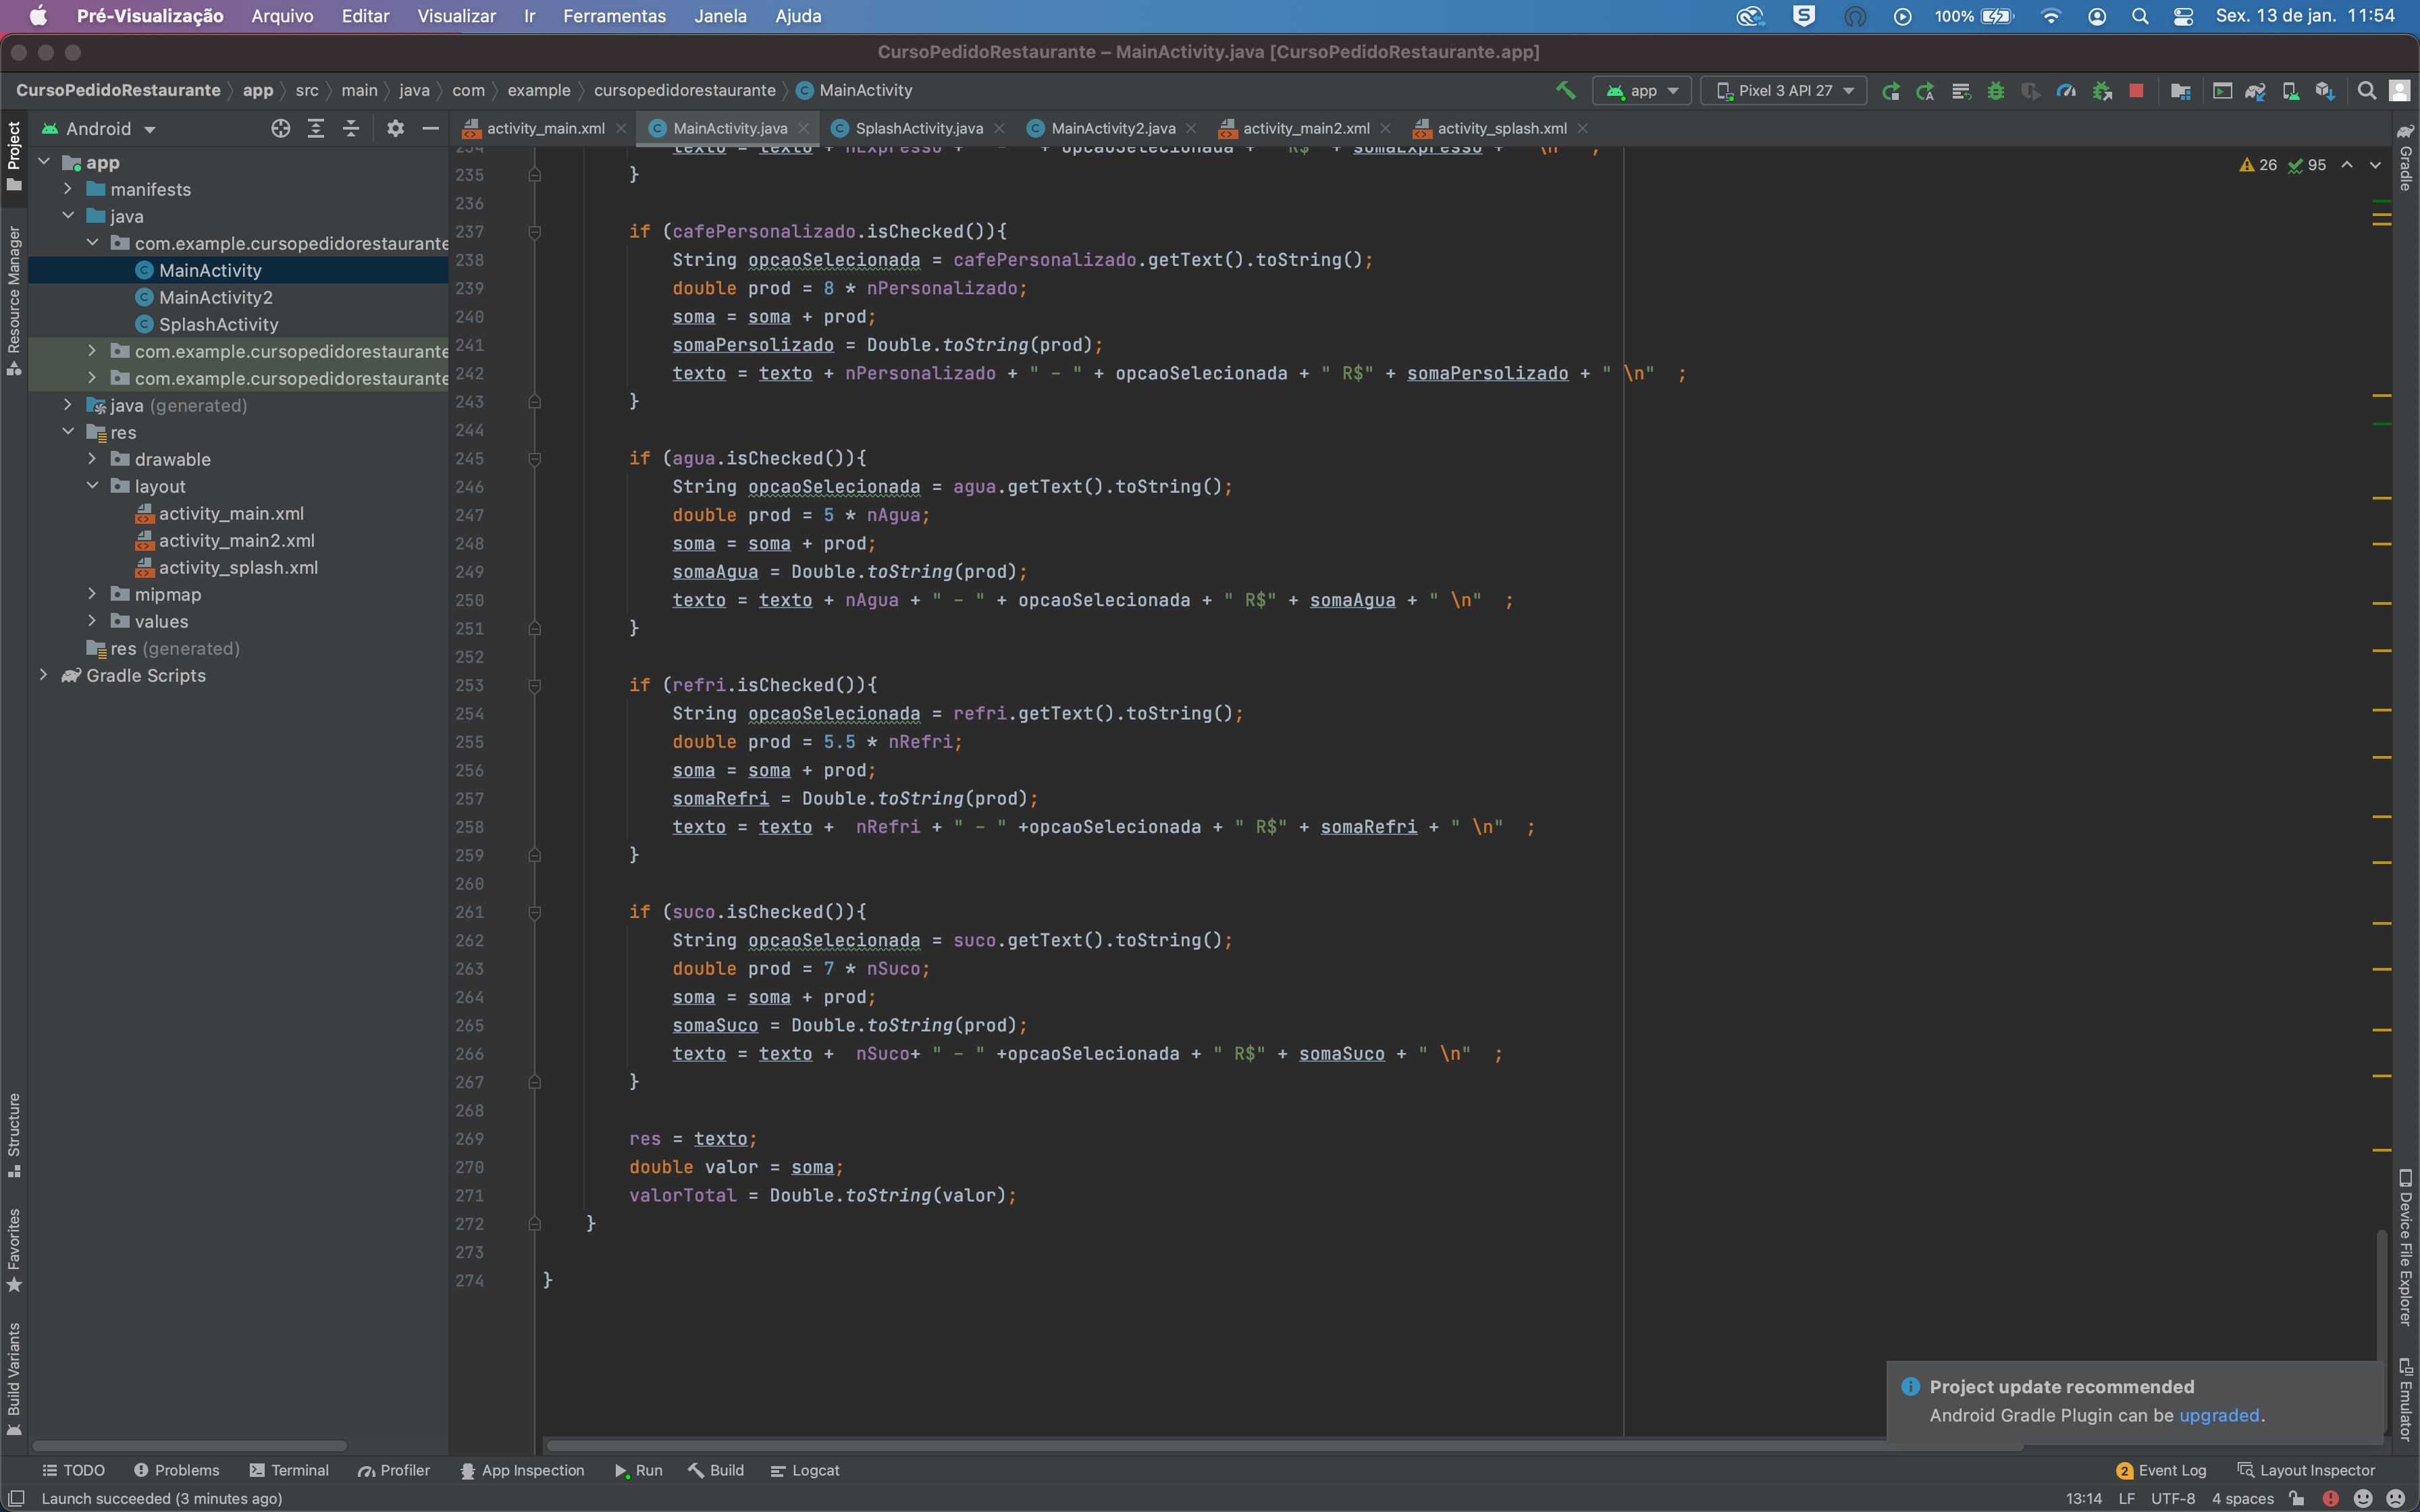Expand the Gradle Scripts tree node
This screenshot has width=2420, height=1512.
click(x=44, y=676)
